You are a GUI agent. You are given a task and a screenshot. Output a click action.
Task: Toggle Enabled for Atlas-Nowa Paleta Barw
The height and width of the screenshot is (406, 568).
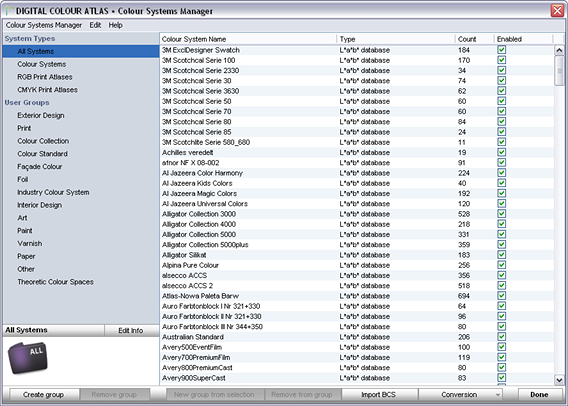click(501, 296)
